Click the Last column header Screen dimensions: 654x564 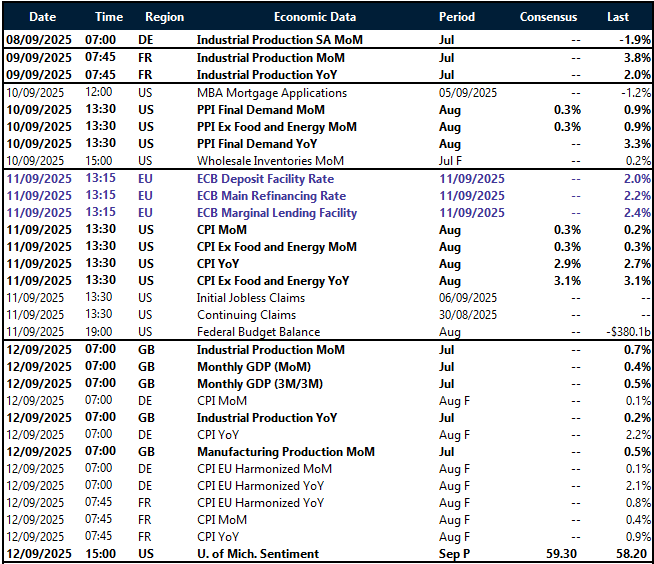tap(618, 17)
